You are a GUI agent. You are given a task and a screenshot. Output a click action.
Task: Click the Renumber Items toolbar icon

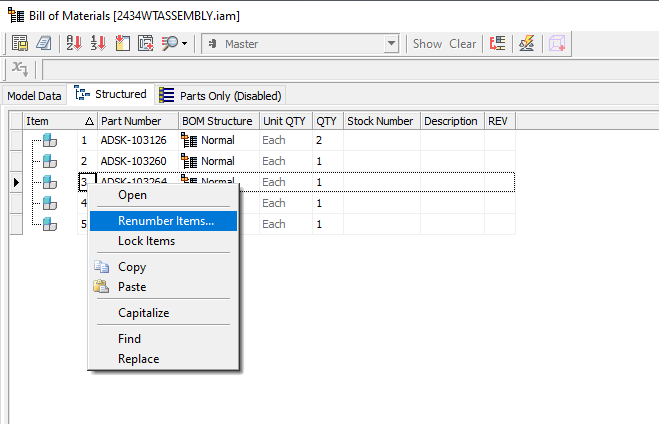(x=98, y=43)
